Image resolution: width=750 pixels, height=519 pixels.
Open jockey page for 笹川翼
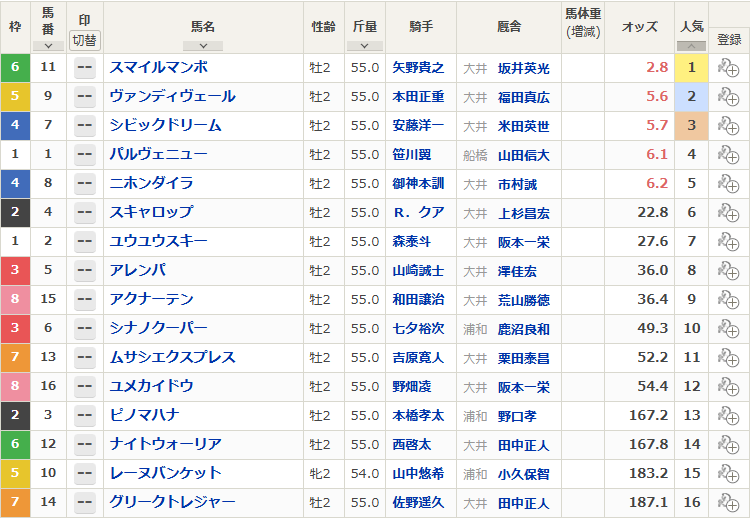(x=412, y=155)
